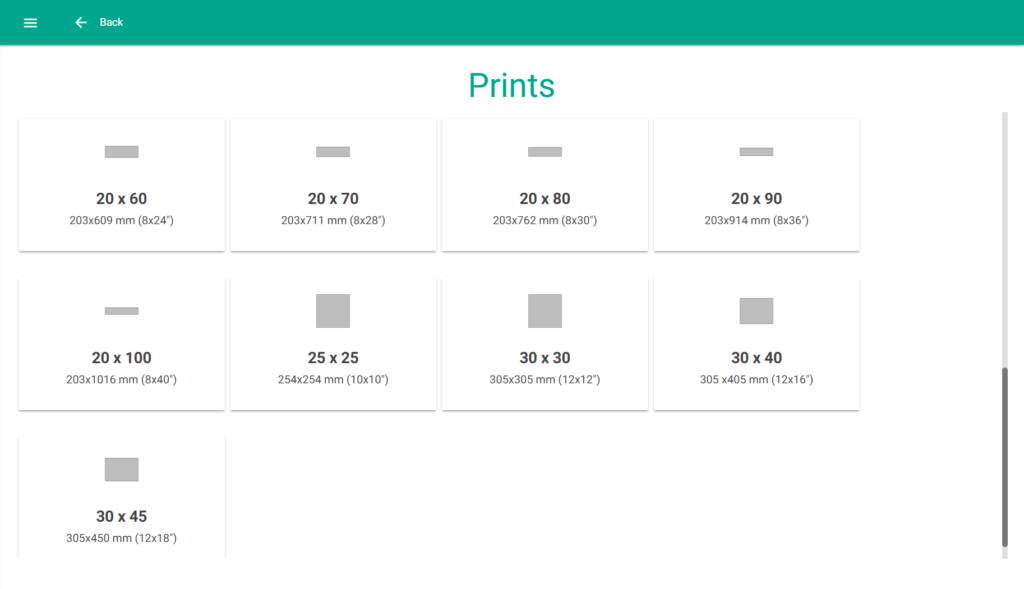Click the 305x305 mm (12x12") text
Screen dimensions: 1024x589
[545, 379]
